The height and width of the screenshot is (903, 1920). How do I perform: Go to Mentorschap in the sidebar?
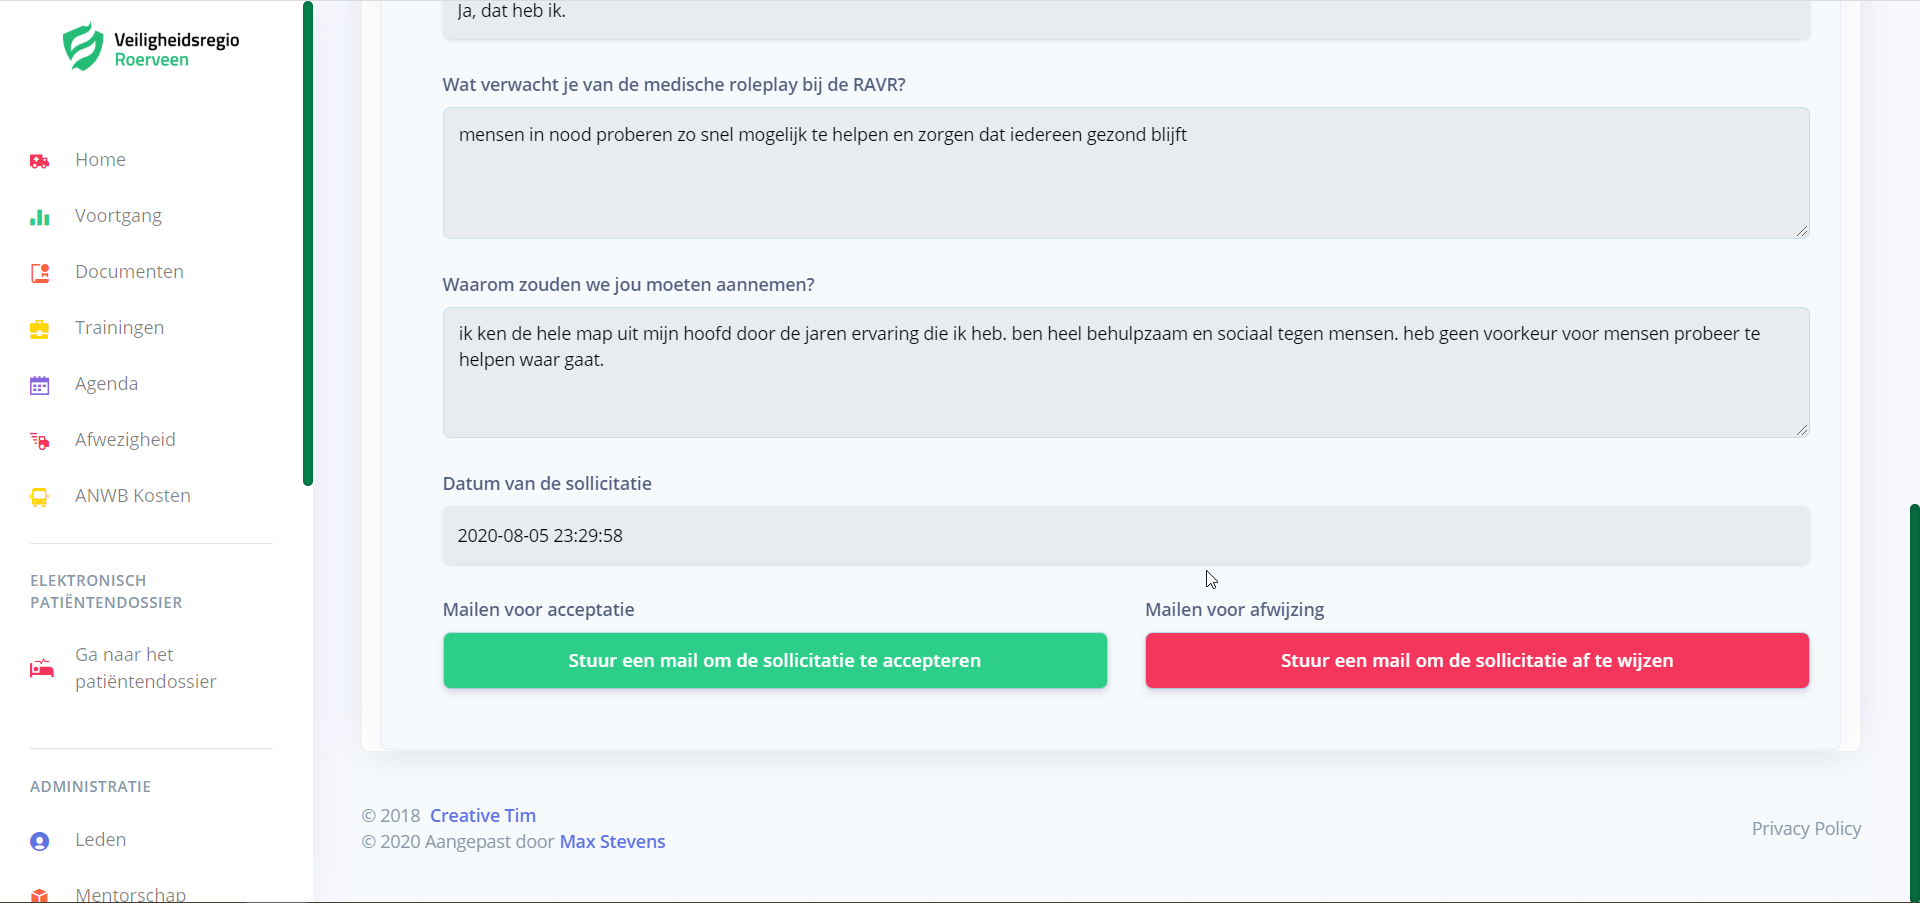pos(130,894)
